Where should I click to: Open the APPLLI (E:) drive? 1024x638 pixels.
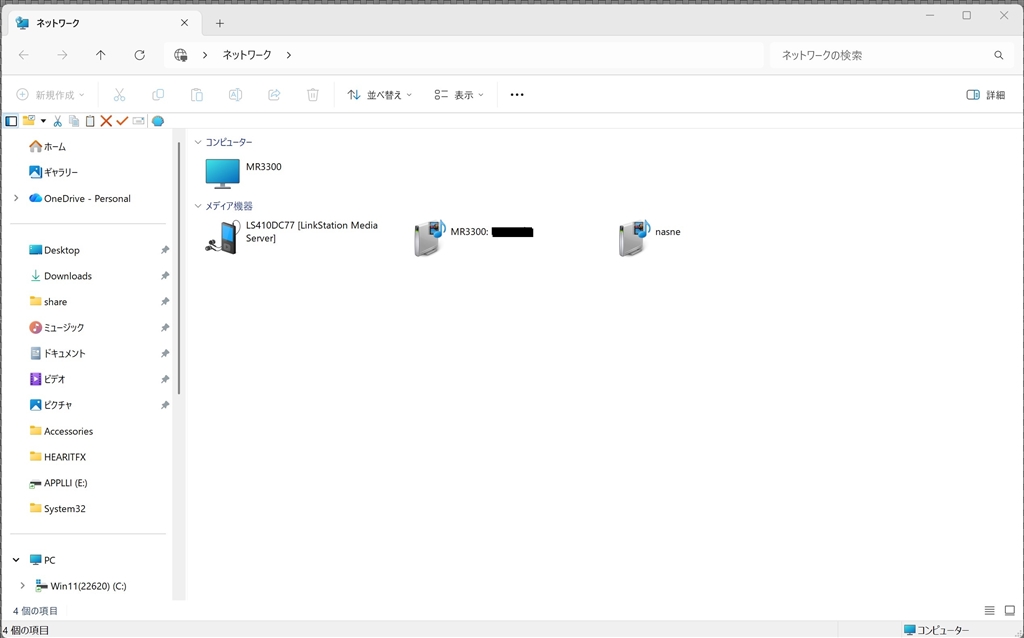tap(58, 483)
